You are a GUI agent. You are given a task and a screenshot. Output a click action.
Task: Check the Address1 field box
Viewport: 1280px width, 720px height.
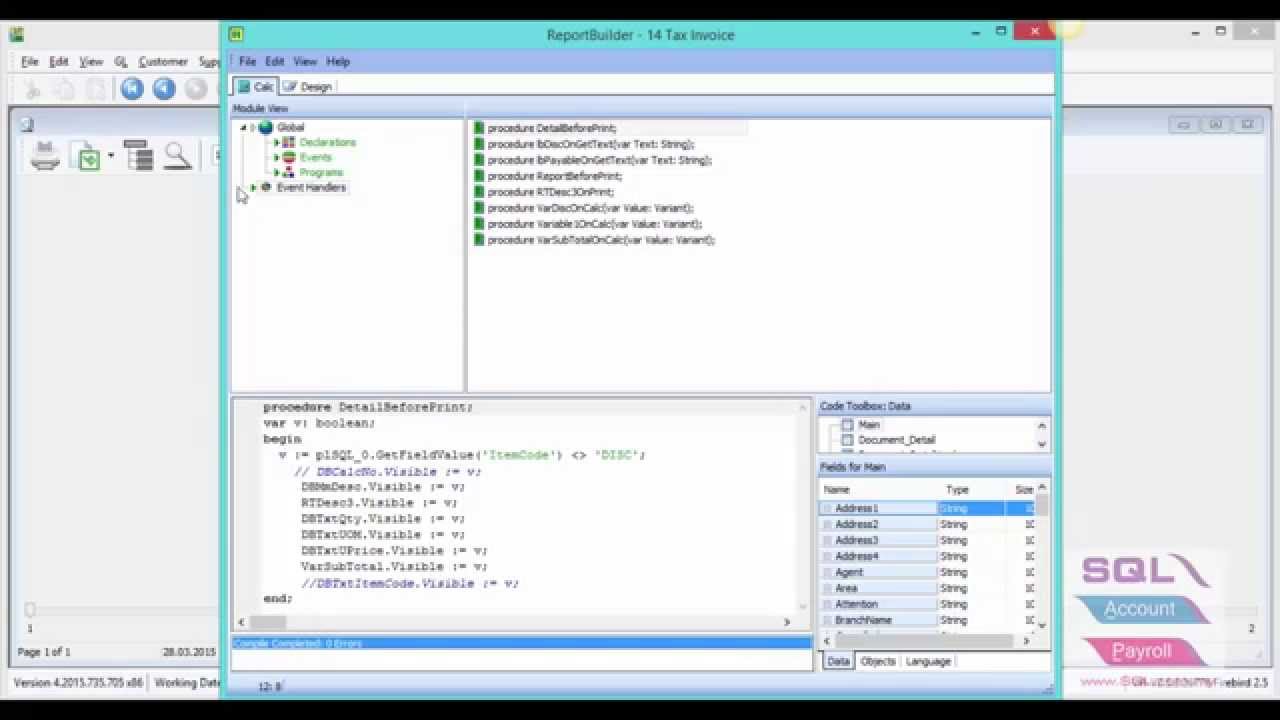[827, 509]
